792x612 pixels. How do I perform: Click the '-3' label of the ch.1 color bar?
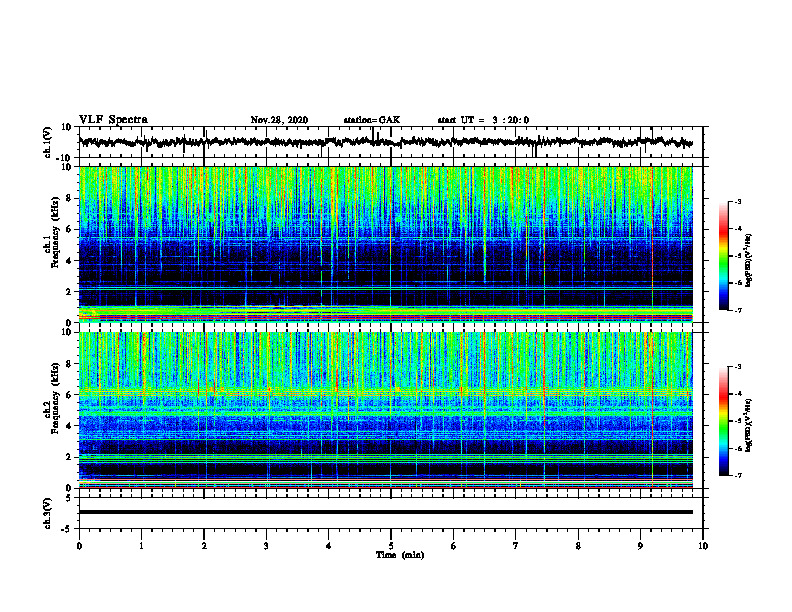click(x=737, y=201)
